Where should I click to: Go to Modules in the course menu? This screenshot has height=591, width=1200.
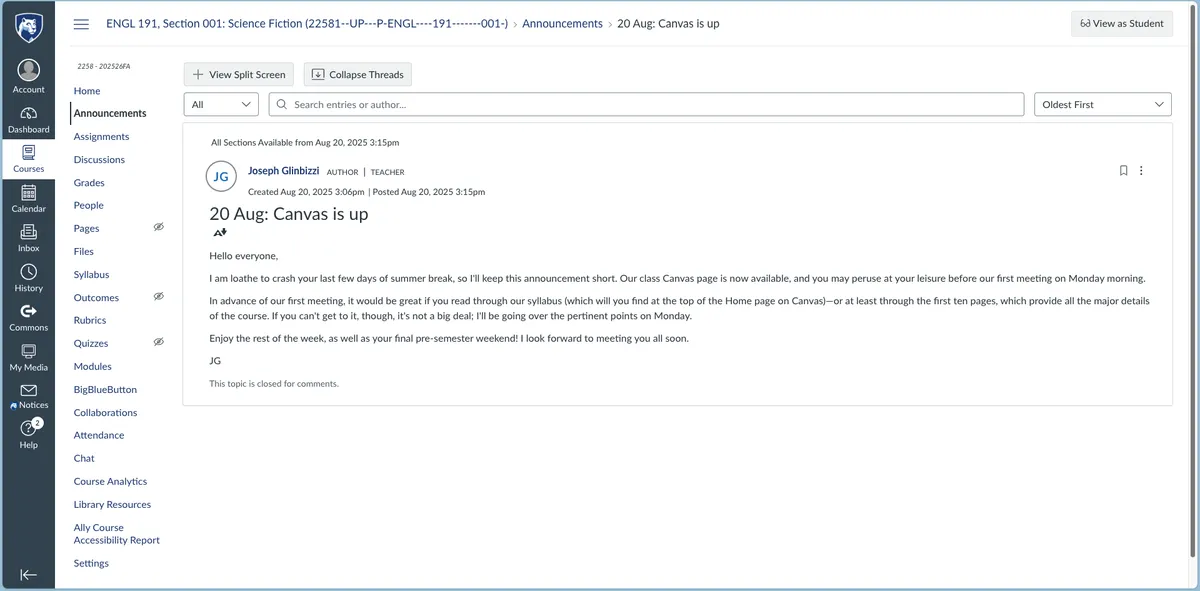point(92,366)
